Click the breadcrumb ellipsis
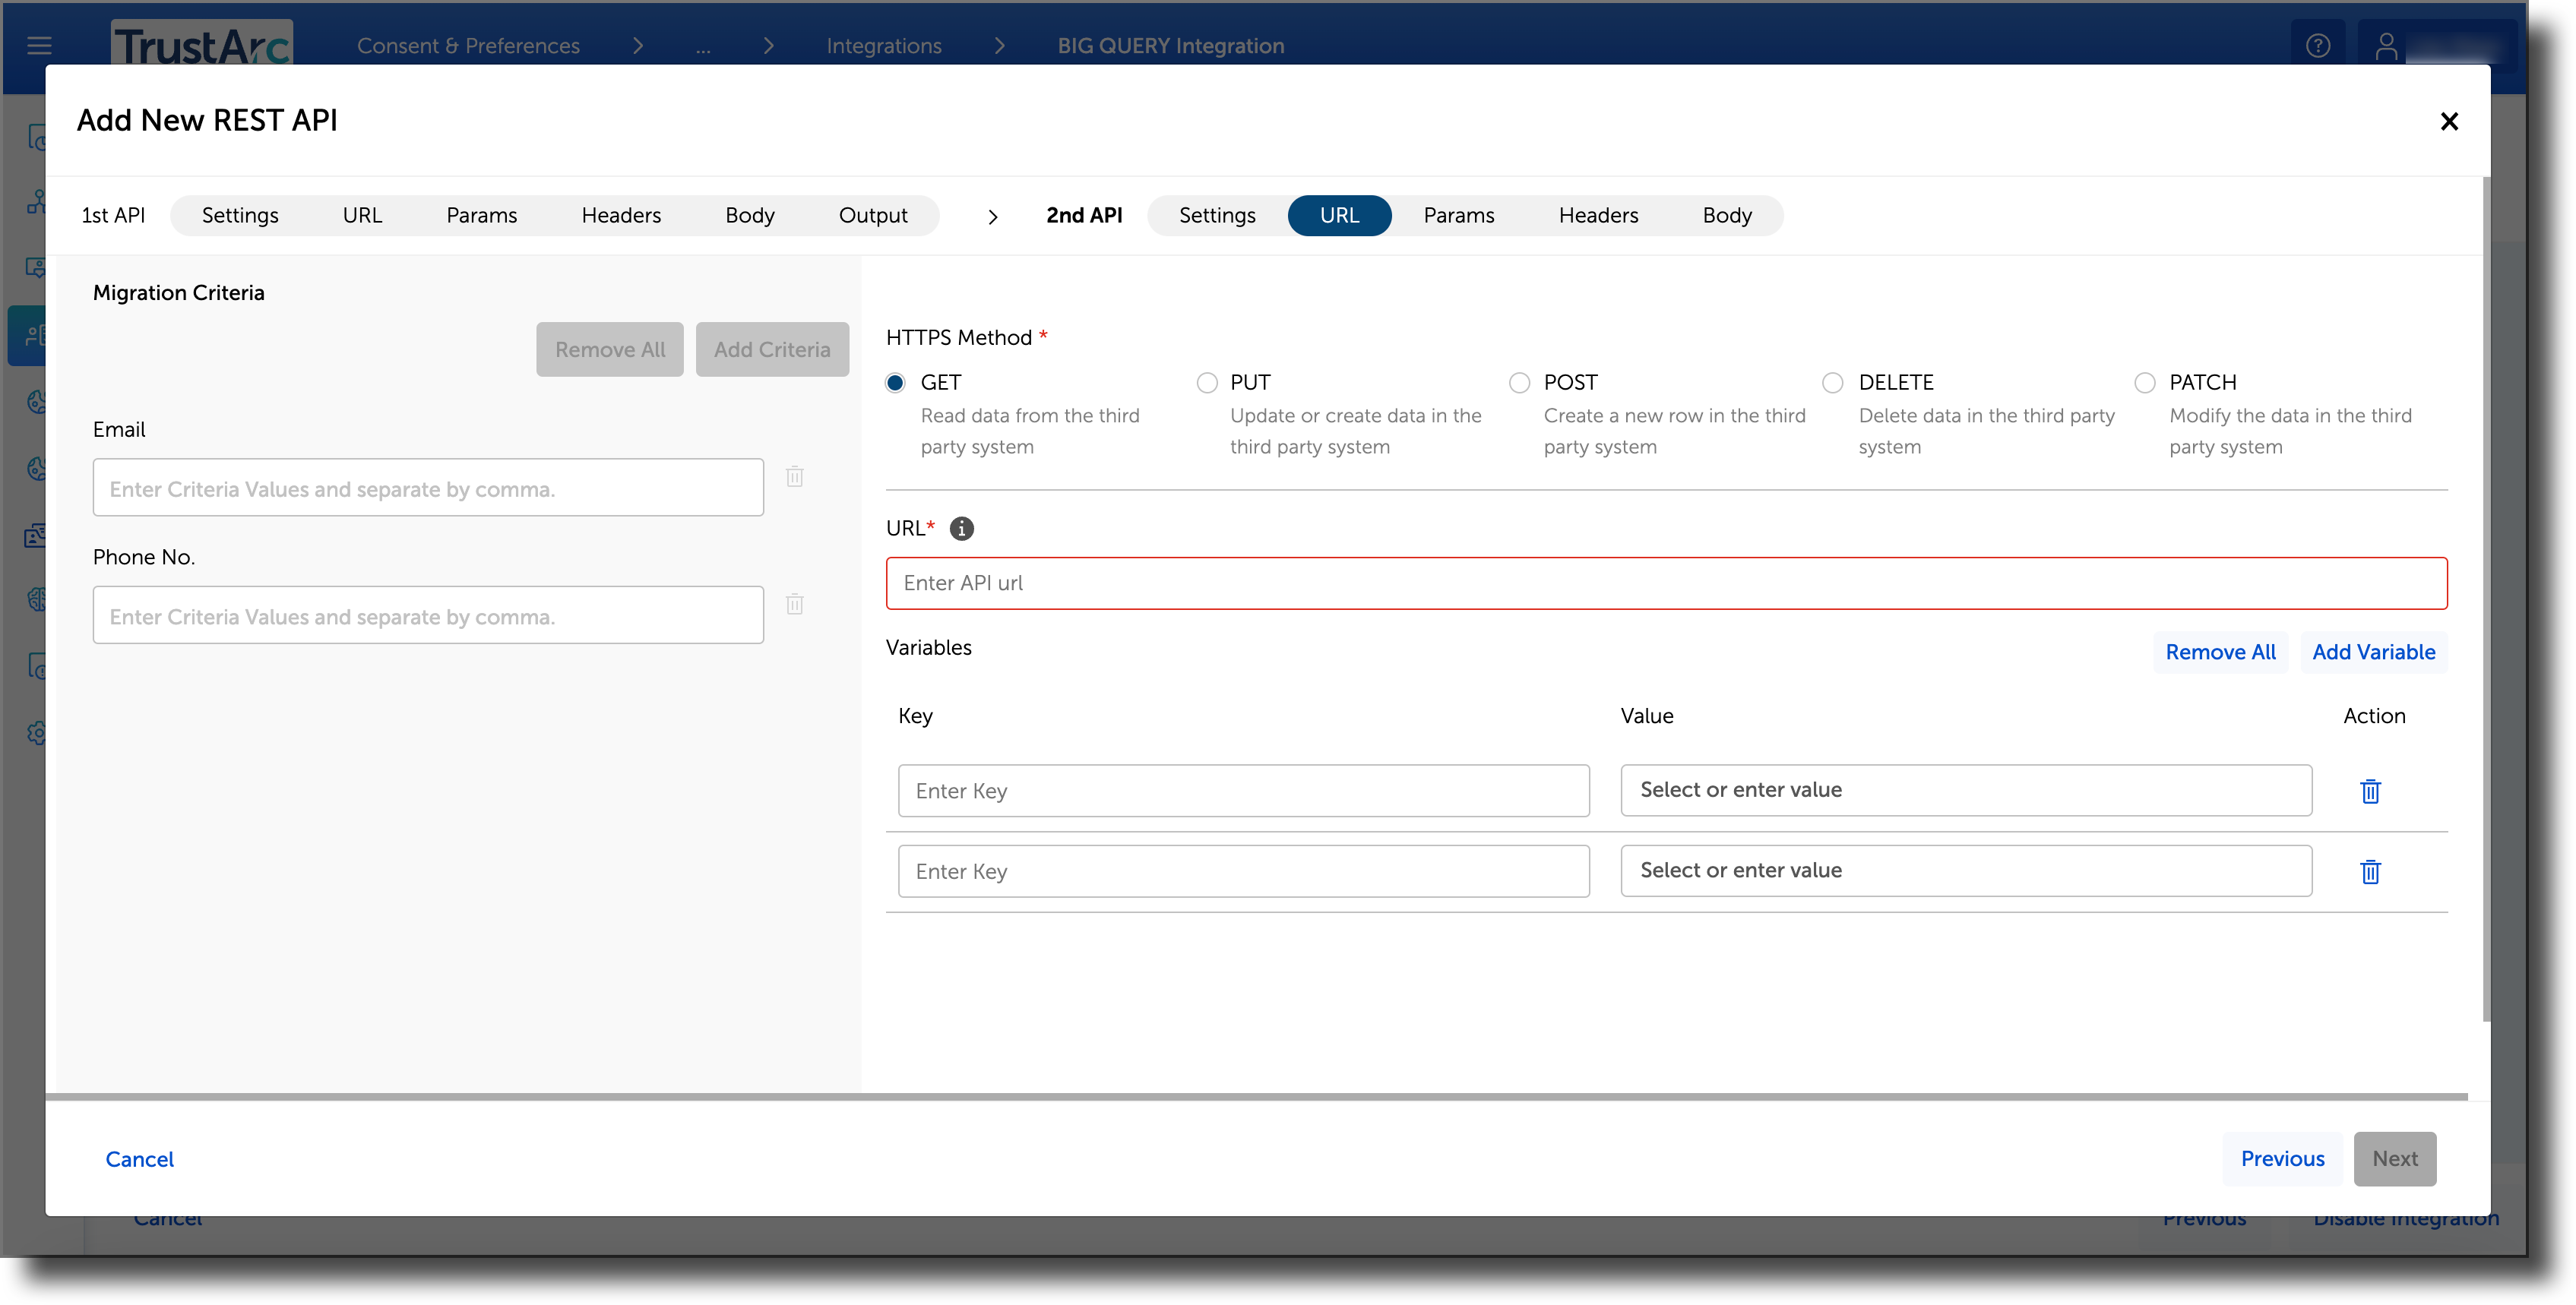 (703, 47)
